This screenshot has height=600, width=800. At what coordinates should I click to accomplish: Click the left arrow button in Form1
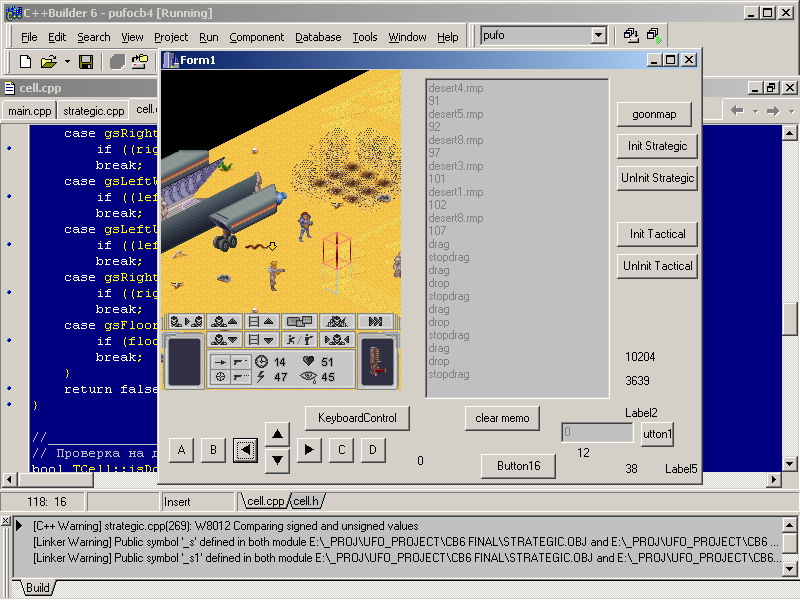pos(245,451)
